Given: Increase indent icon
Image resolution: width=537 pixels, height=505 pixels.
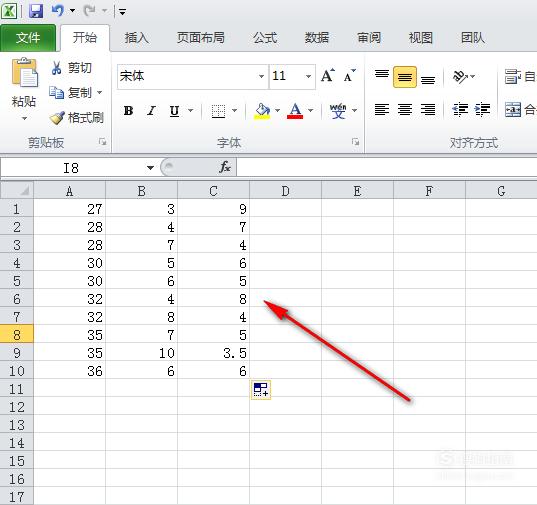Looking at the screenshot, I should 482,110.
